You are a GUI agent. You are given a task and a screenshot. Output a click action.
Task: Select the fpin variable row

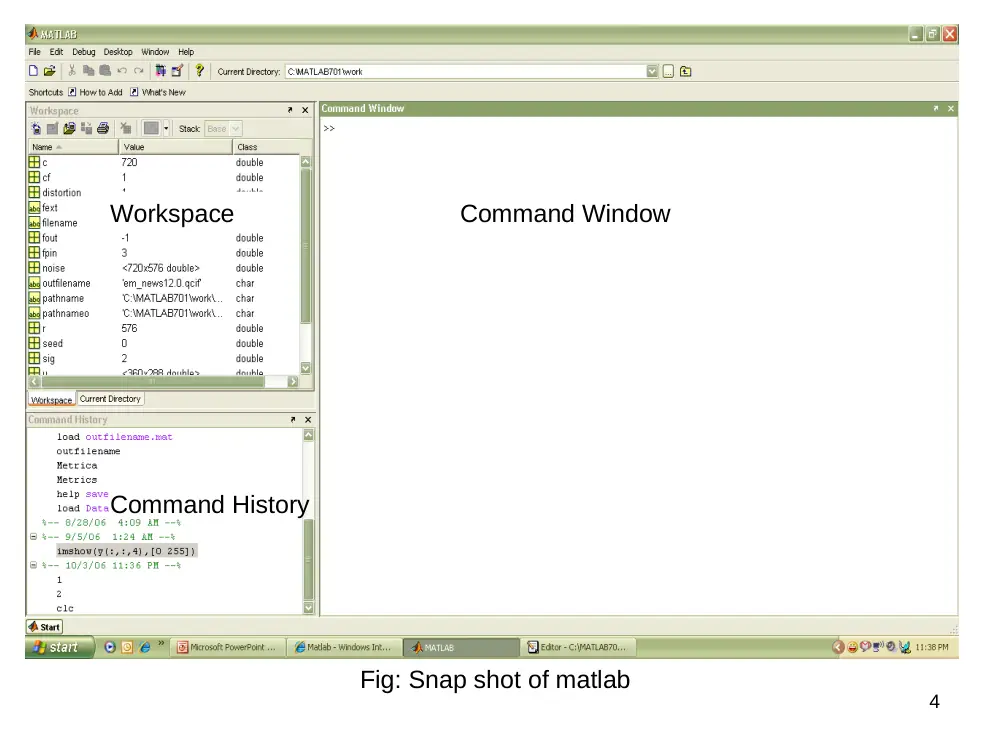pyautogui.click(x=164, y=253)
